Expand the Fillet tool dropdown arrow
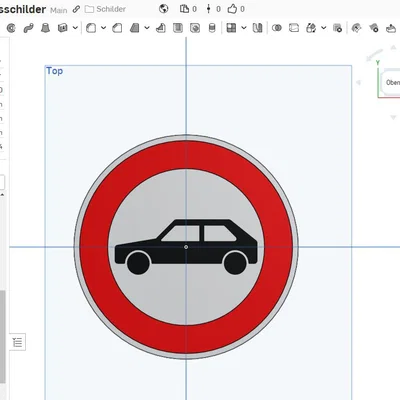 click(x=103, y=28)
